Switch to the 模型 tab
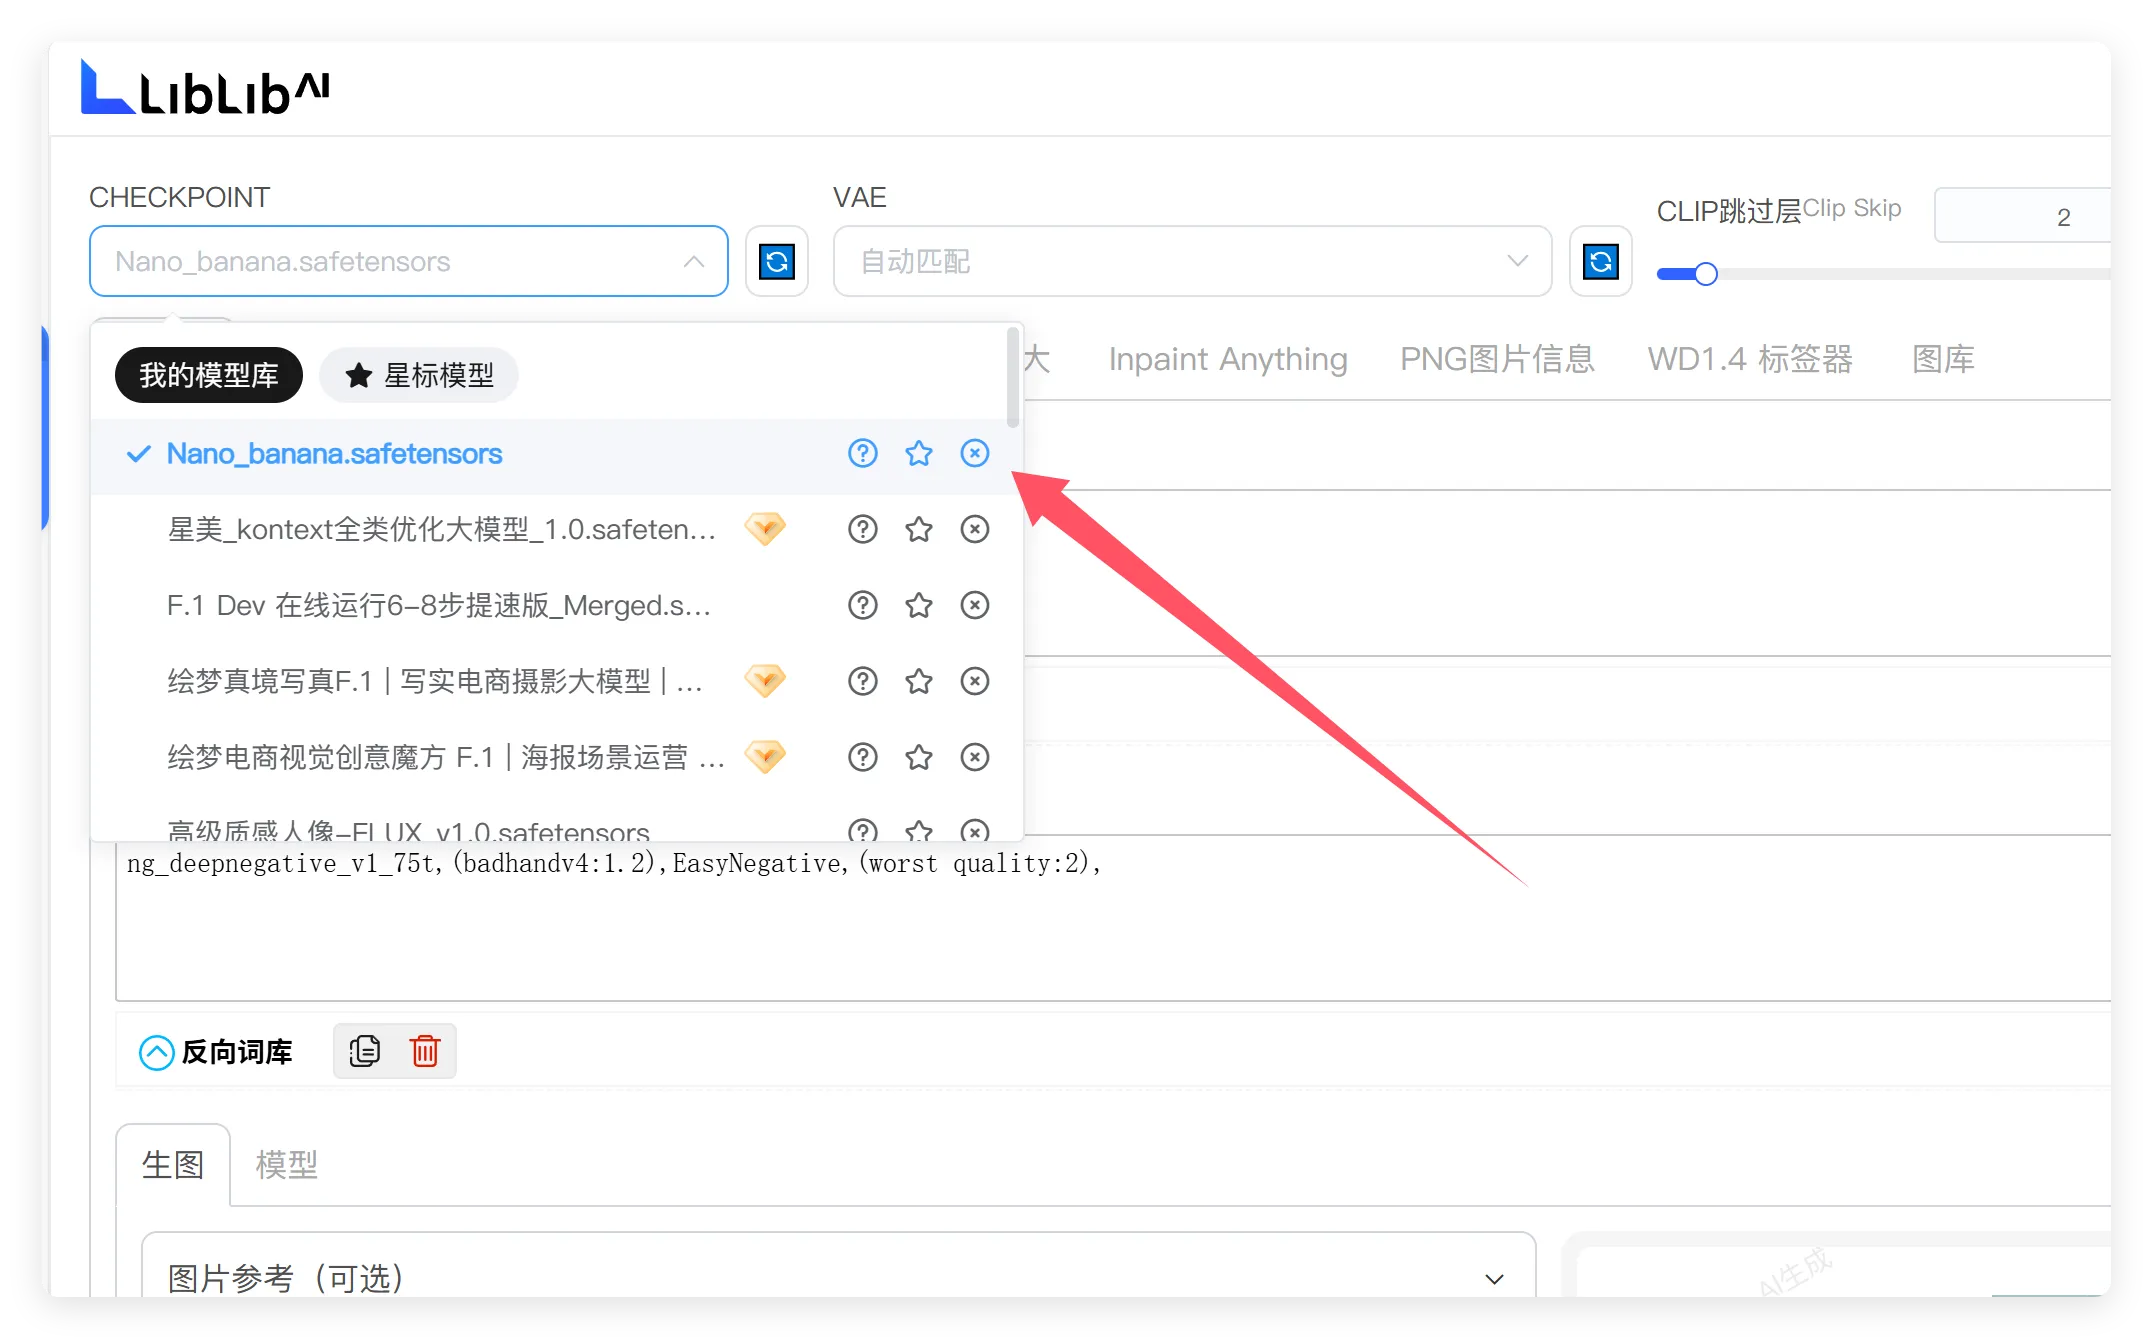The width and height of the screenshot is (2152, 1338). [x=286, y=1164]
